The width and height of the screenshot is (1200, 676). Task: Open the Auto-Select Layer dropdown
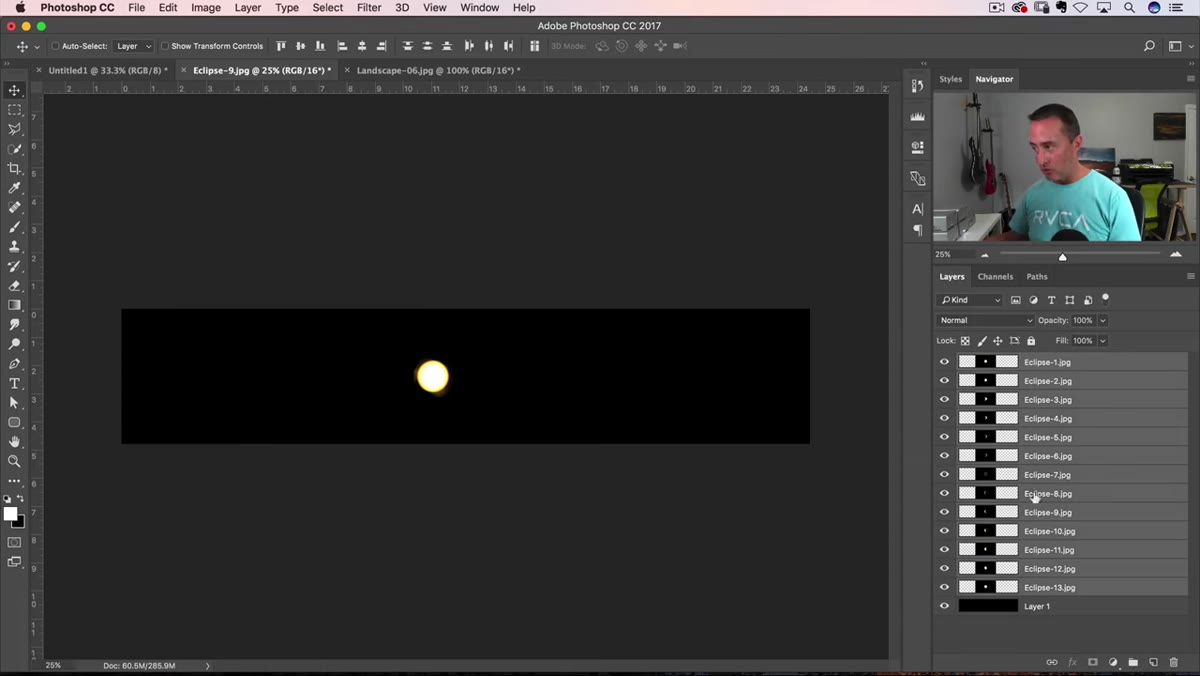coord(133,46)
